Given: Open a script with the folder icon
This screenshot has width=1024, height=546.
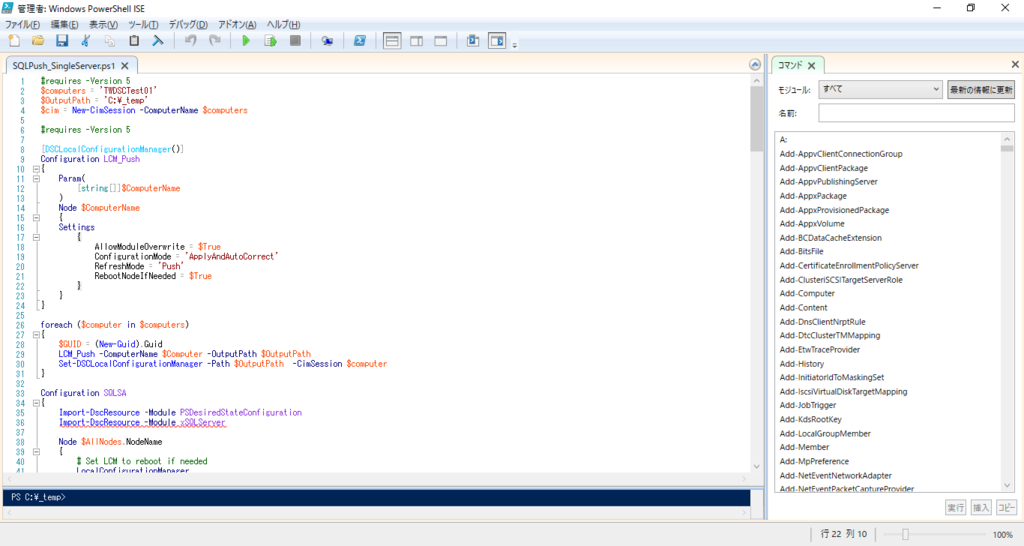Looking at the screenshot, I should 38,41.
